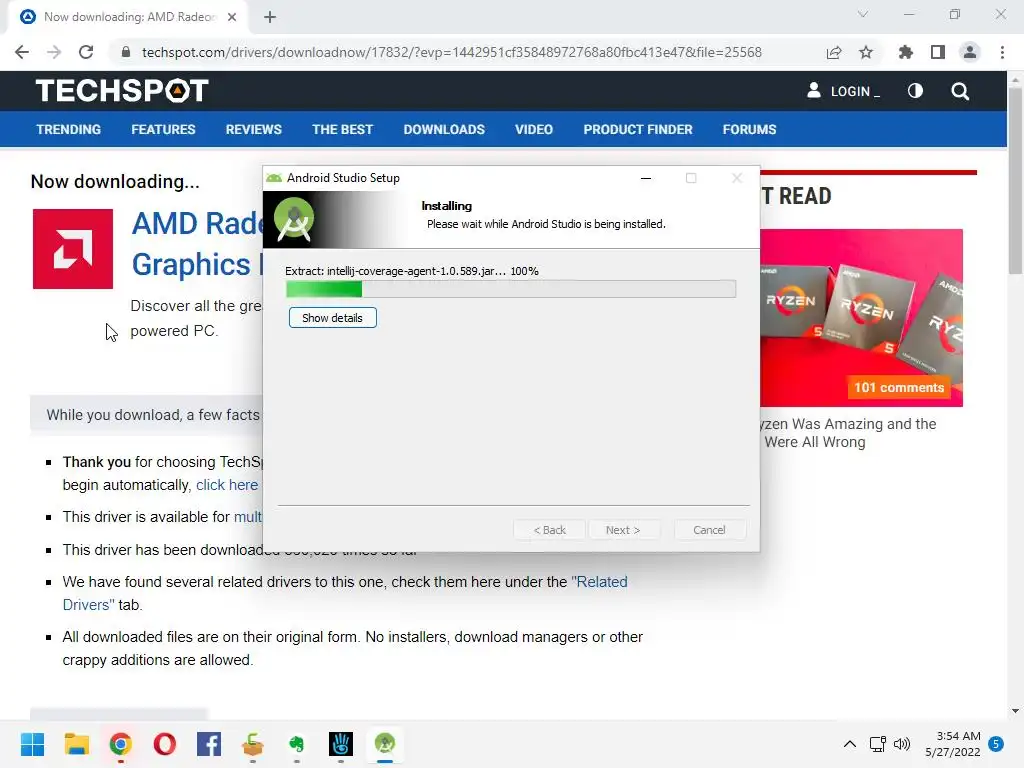Open the FEATURES menu item

click(x=163, y=129)
